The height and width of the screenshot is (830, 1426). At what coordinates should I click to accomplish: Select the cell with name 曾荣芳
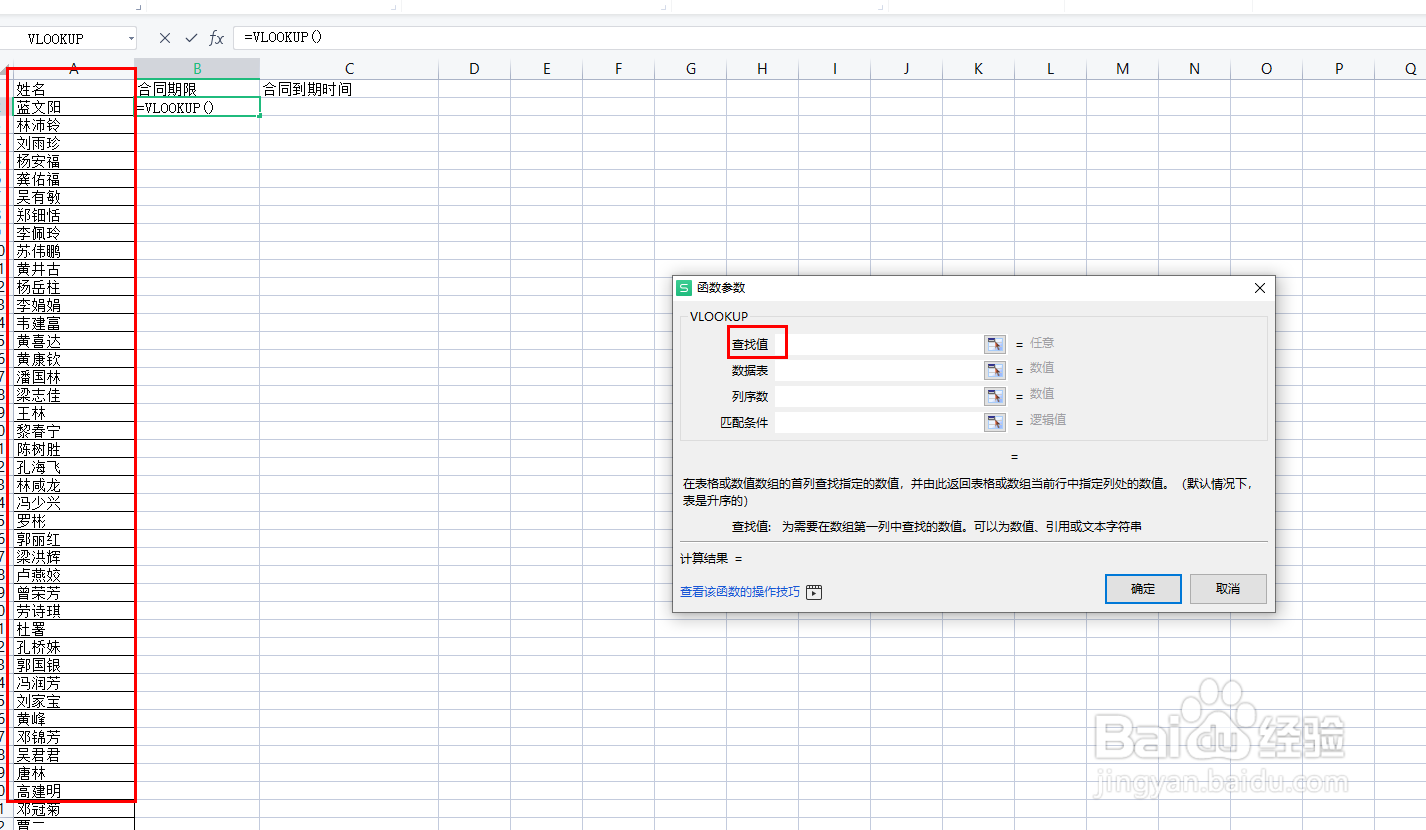click(x=73, y=593)
